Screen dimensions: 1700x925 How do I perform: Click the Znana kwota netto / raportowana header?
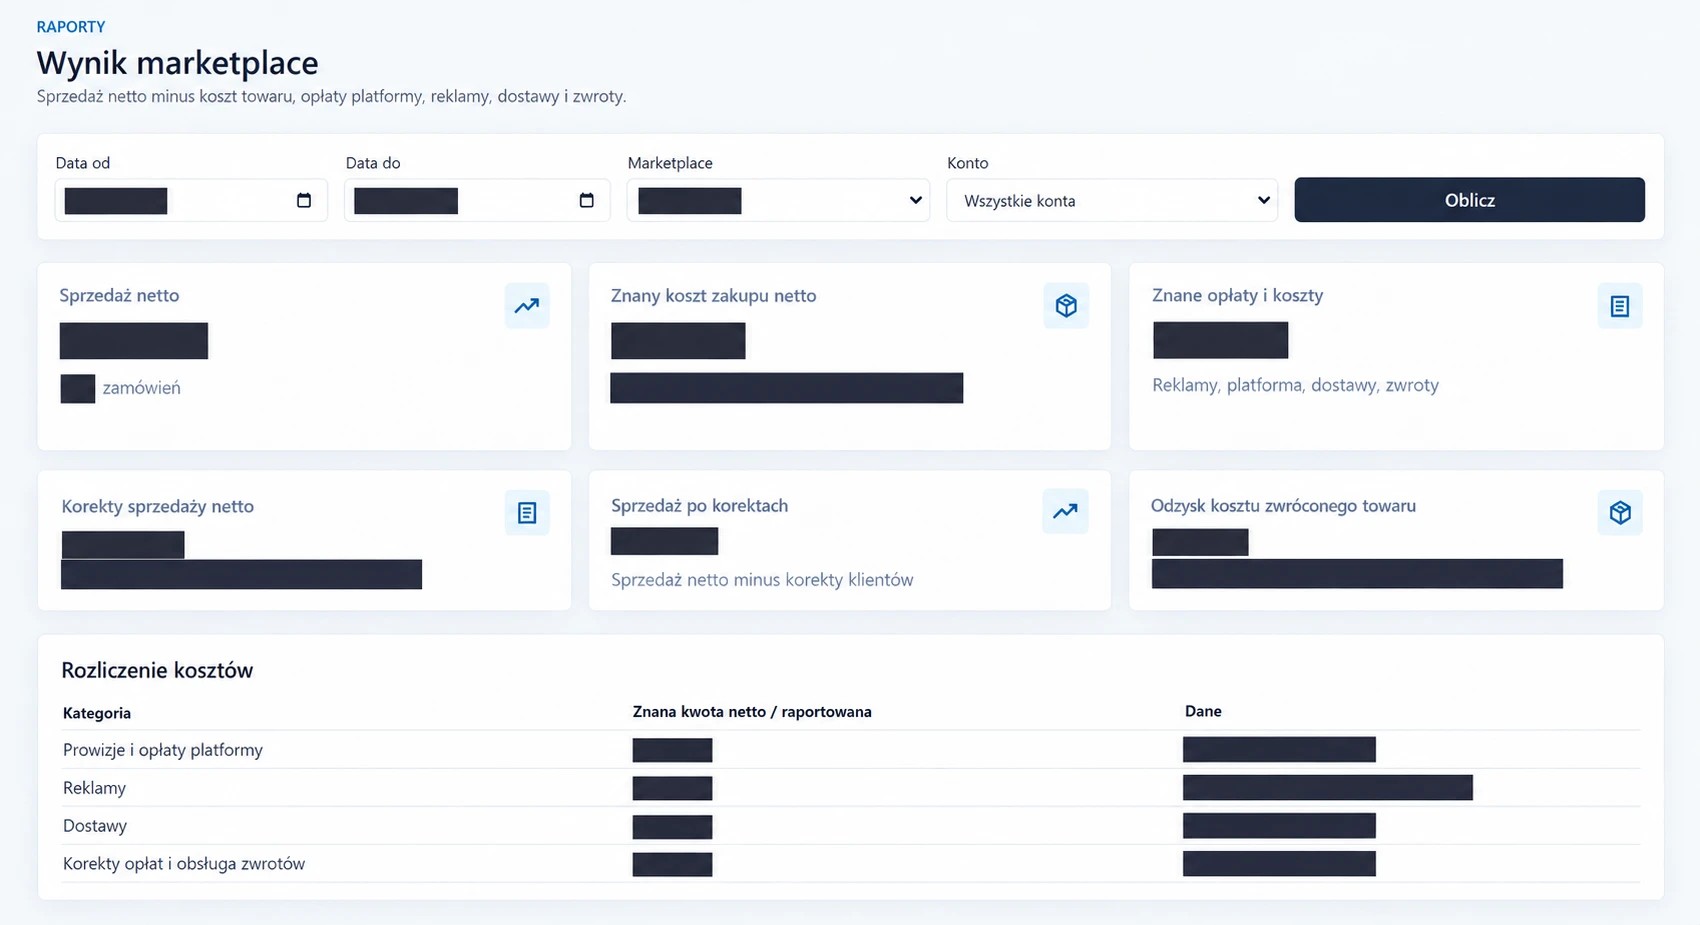[752, 712]
